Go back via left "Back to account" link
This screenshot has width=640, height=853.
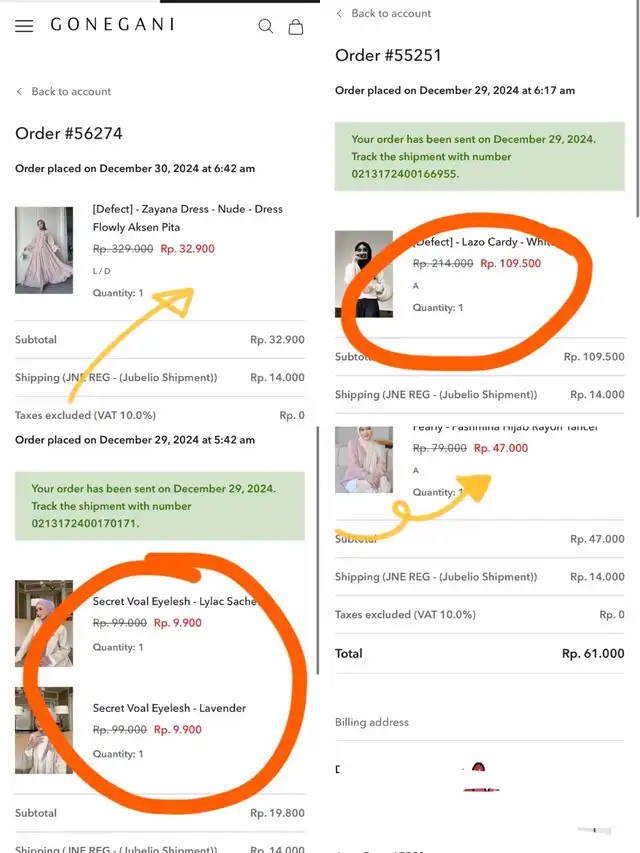71,91
